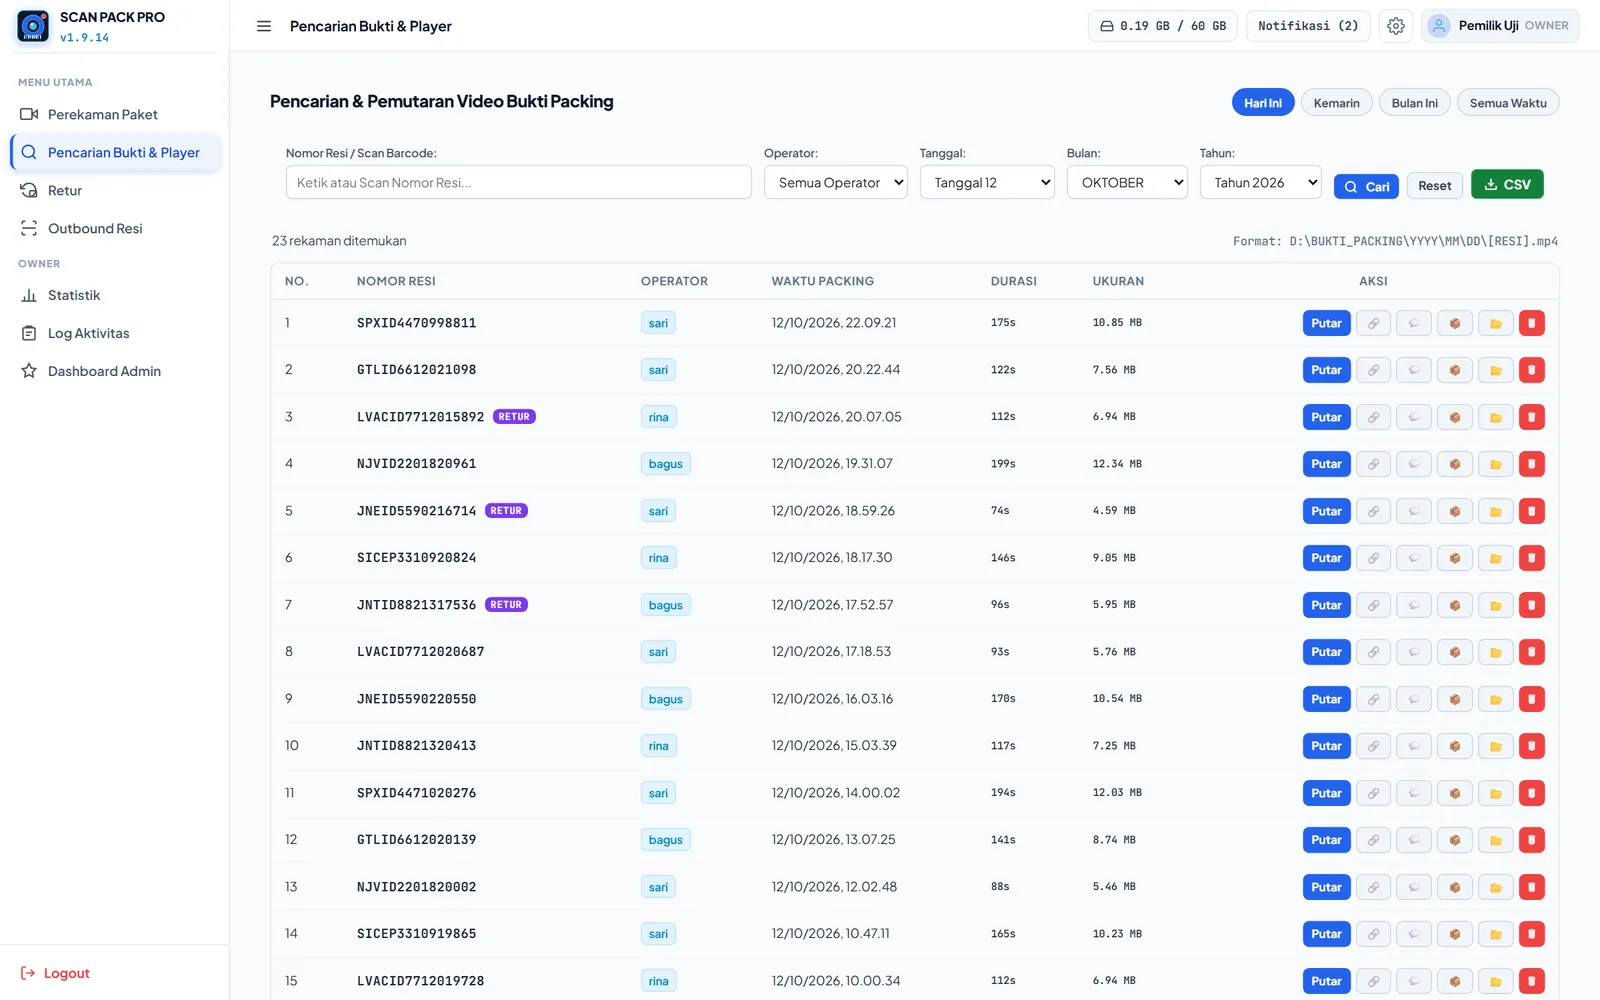This screenshot has width=1600, height=1000.
Task: Open folder icon for JNEID5590220550 row
Action: (1496, 699)
